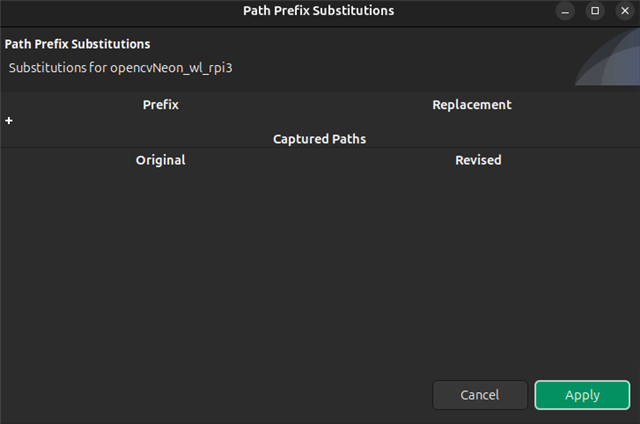Cancel the substitutions dialog
The width and height of the screenshot is (640, 424).
(480, 395)
